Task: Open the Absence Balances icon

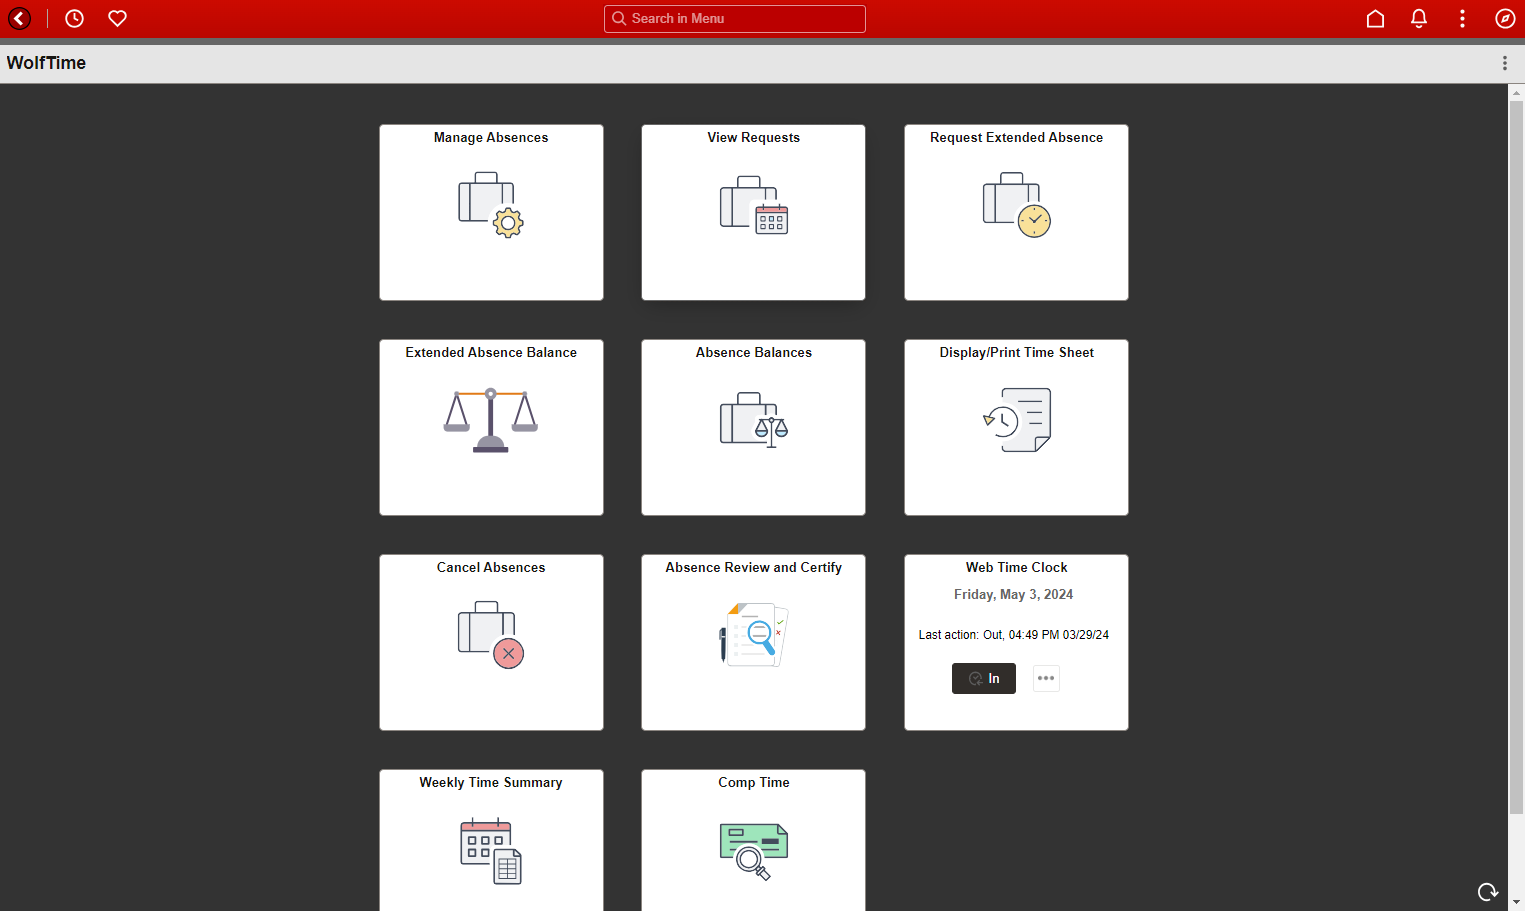Action: [754, 420]
